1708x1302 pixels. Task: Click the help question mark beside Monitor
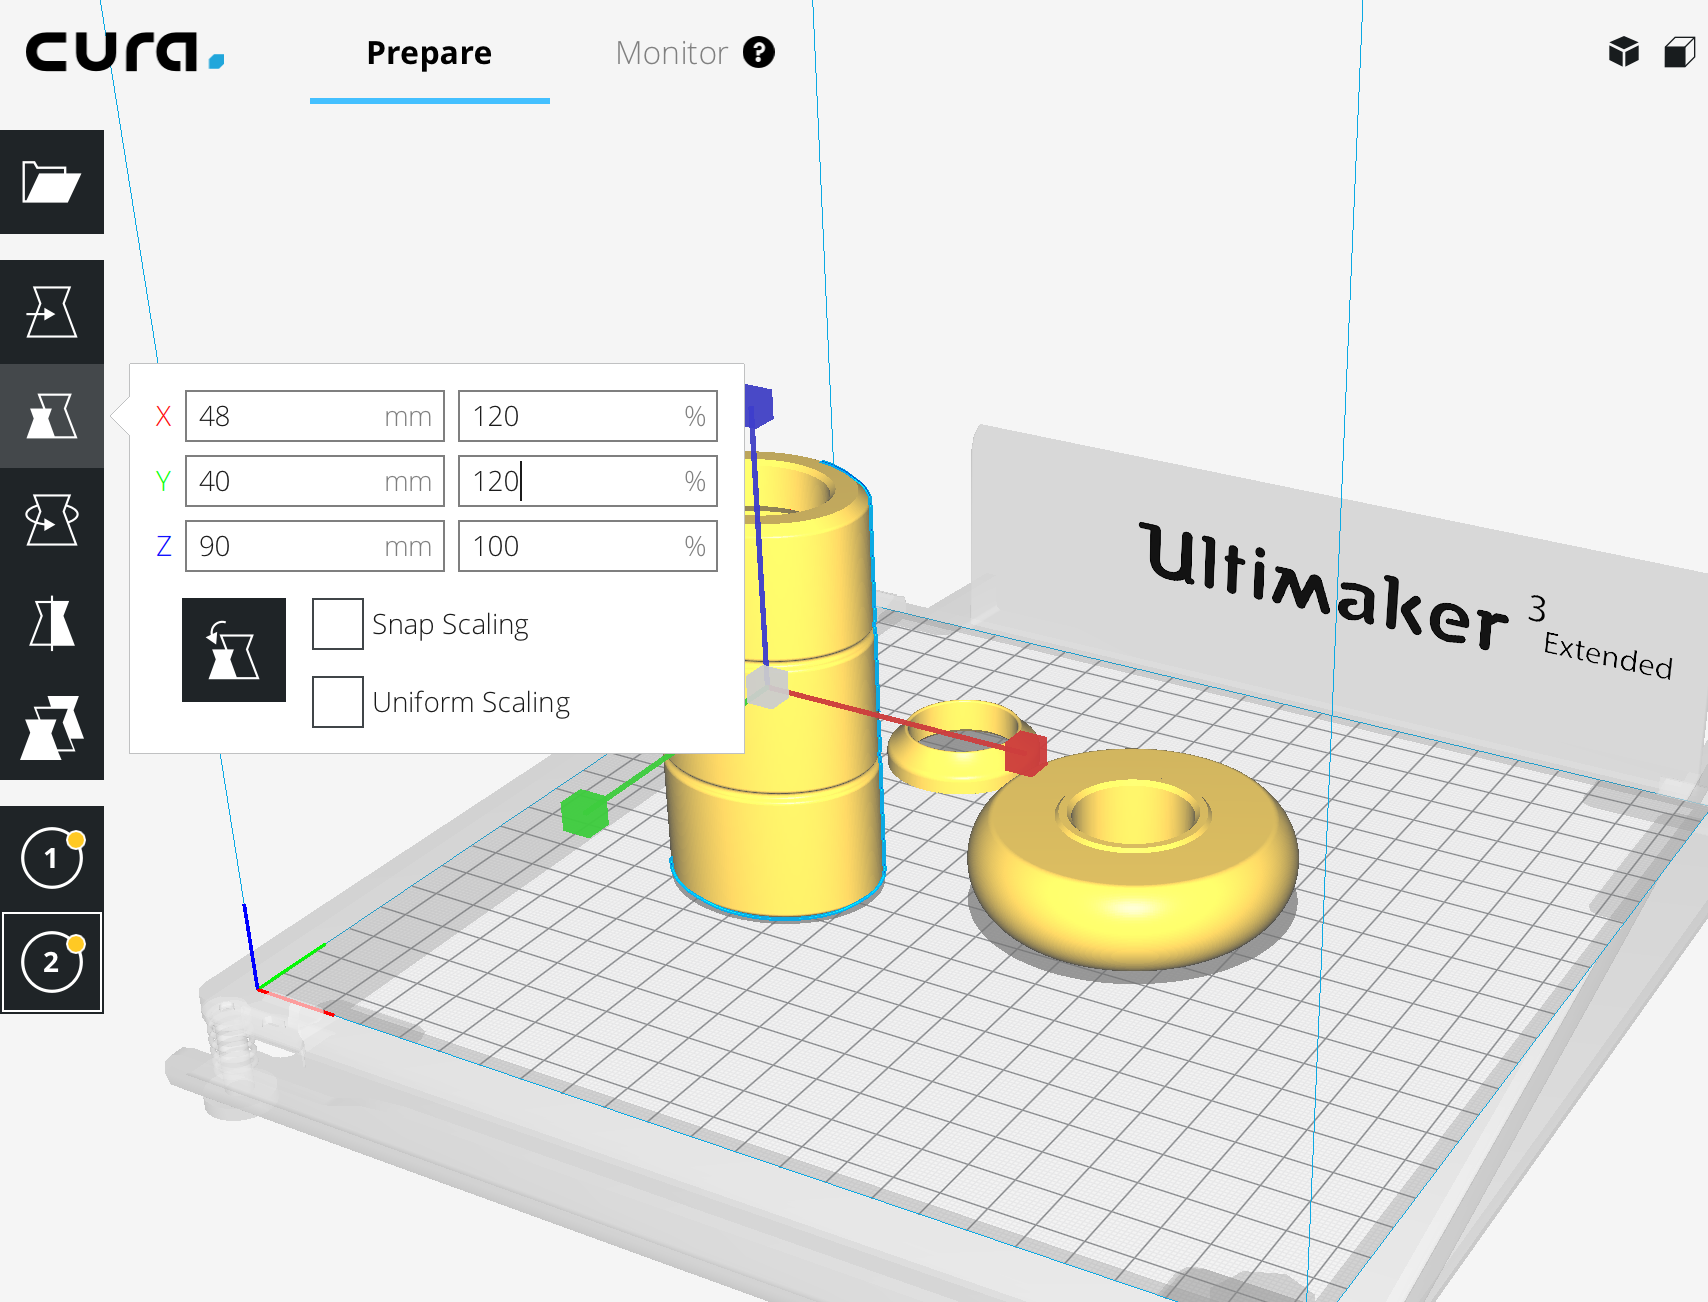click(x=759, y=52)
